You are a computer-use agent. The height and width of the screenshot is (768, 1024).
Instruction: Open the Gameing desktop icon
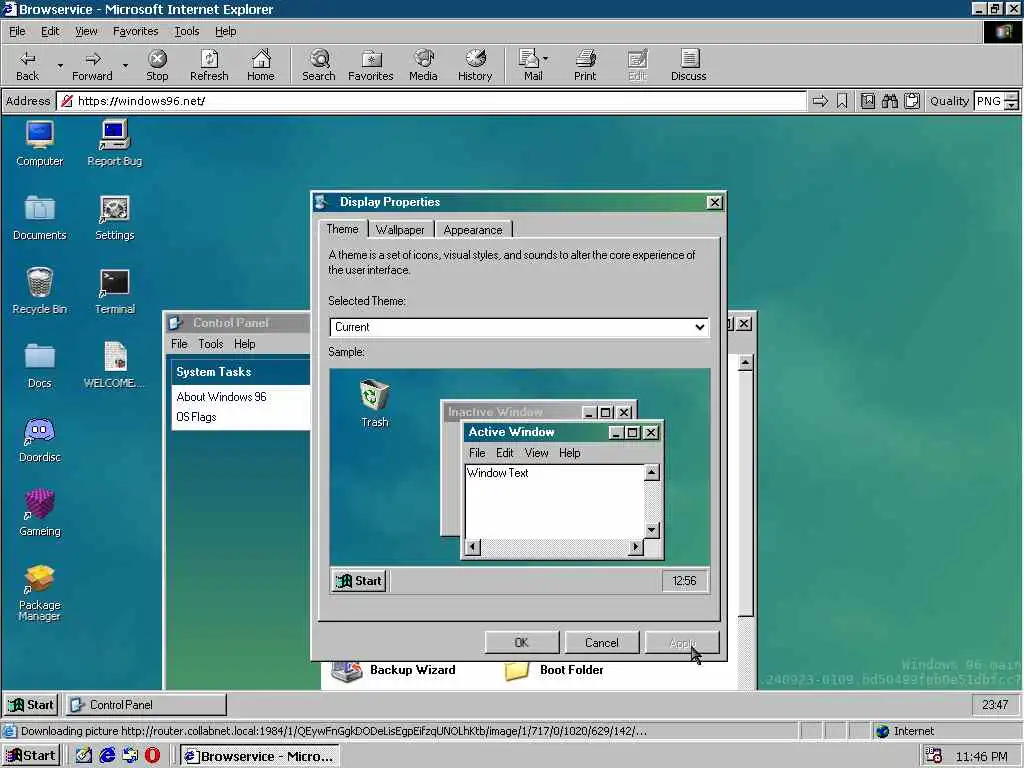pyautogui.click(x=40, y=505)
